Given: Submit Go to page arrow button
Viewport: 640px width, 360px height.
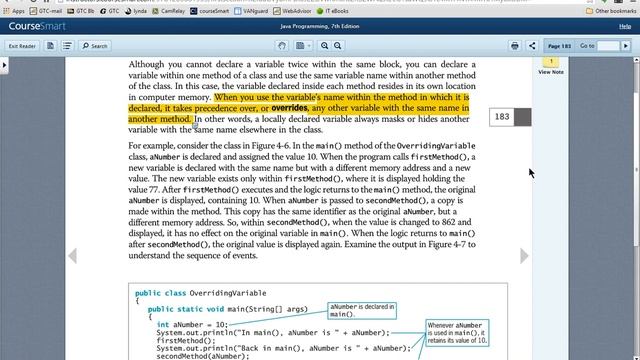Looking at the screenshot, I should point(626,46).
